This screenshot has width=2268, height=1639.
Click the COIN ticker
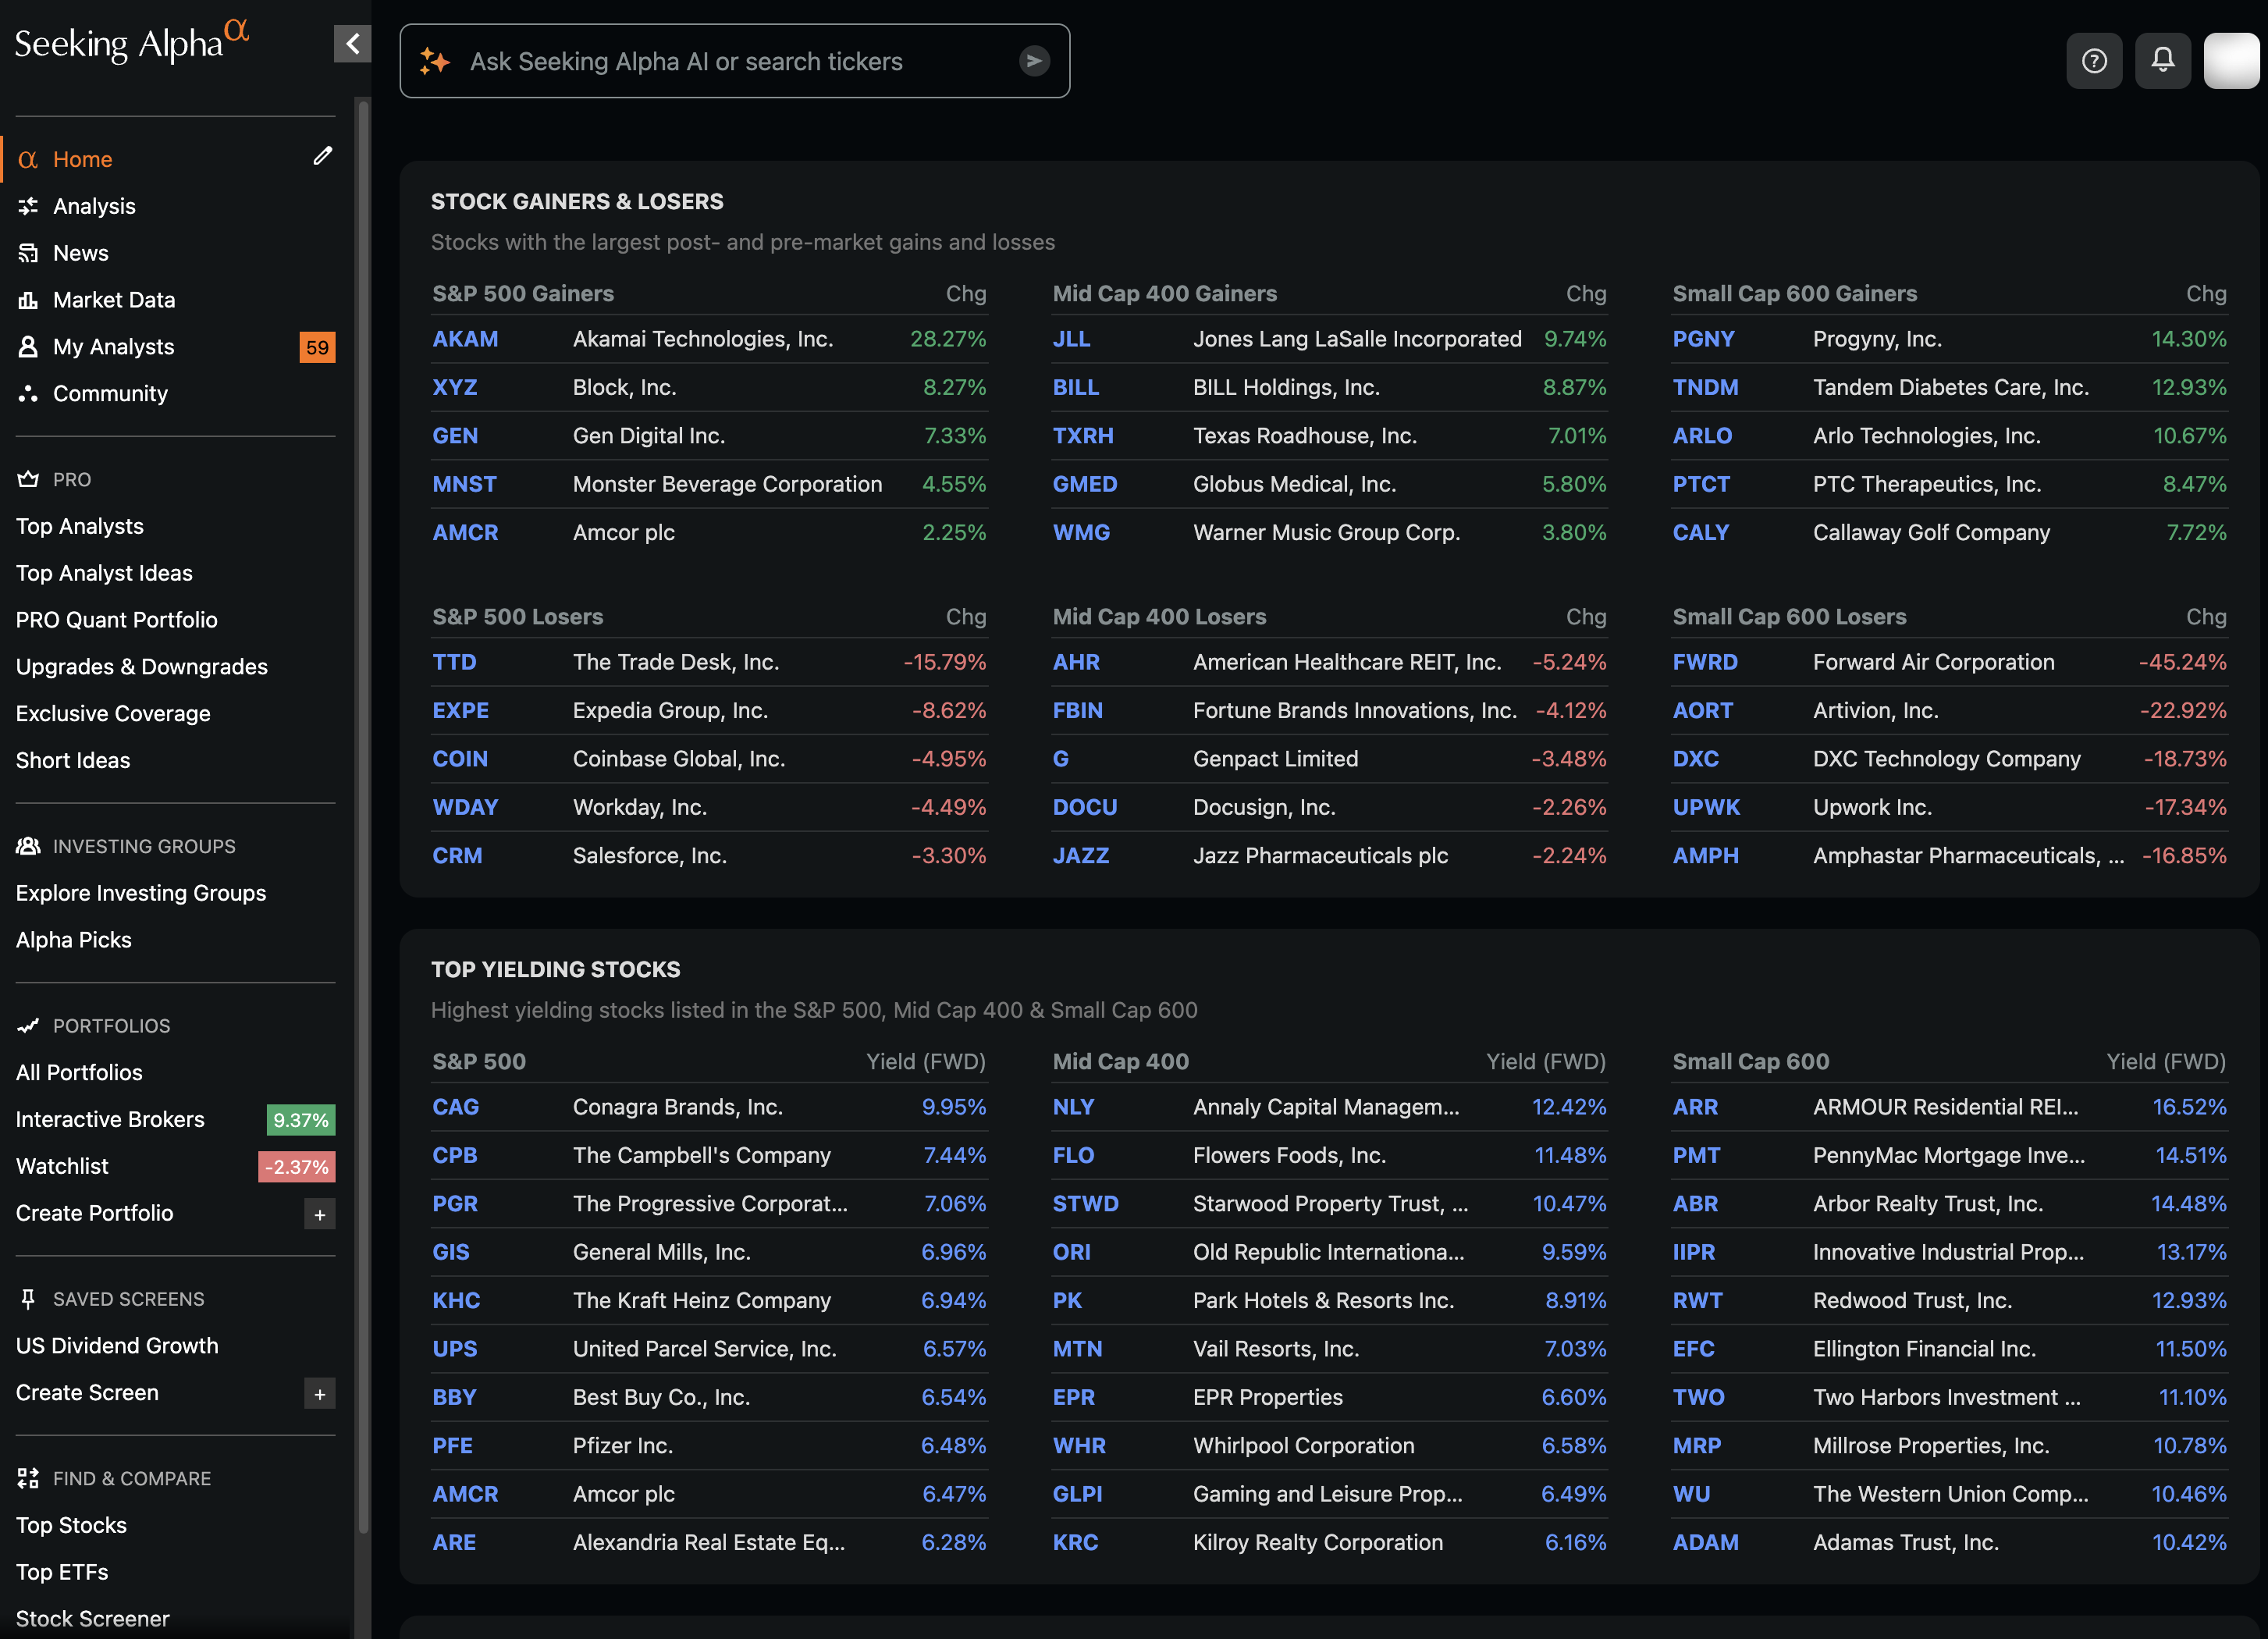pyautogui.click(x=460, y=759)
